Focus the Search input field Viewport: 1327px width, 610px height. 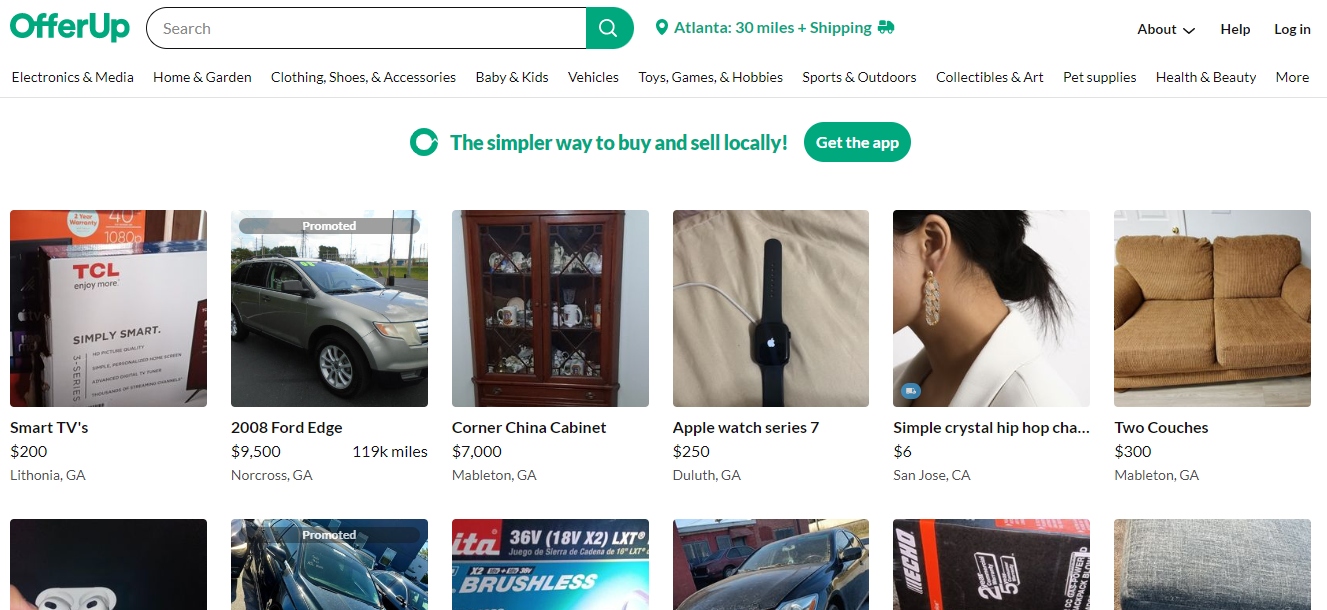[x=366, y=28]
